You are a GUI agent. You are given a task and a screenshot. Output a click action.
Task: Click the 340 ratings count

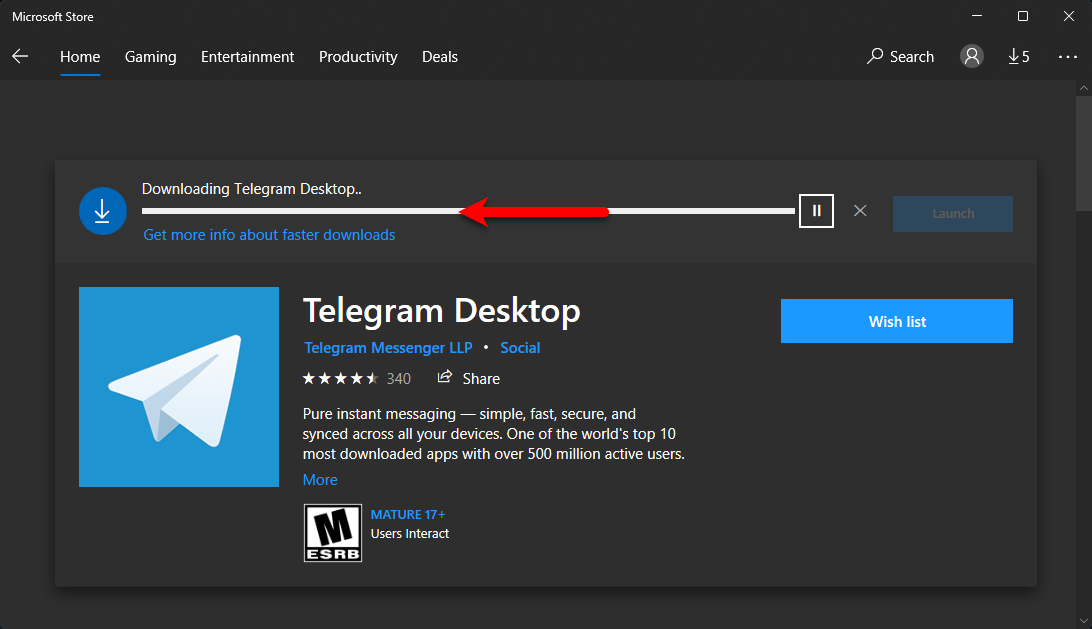coord(399,378)
